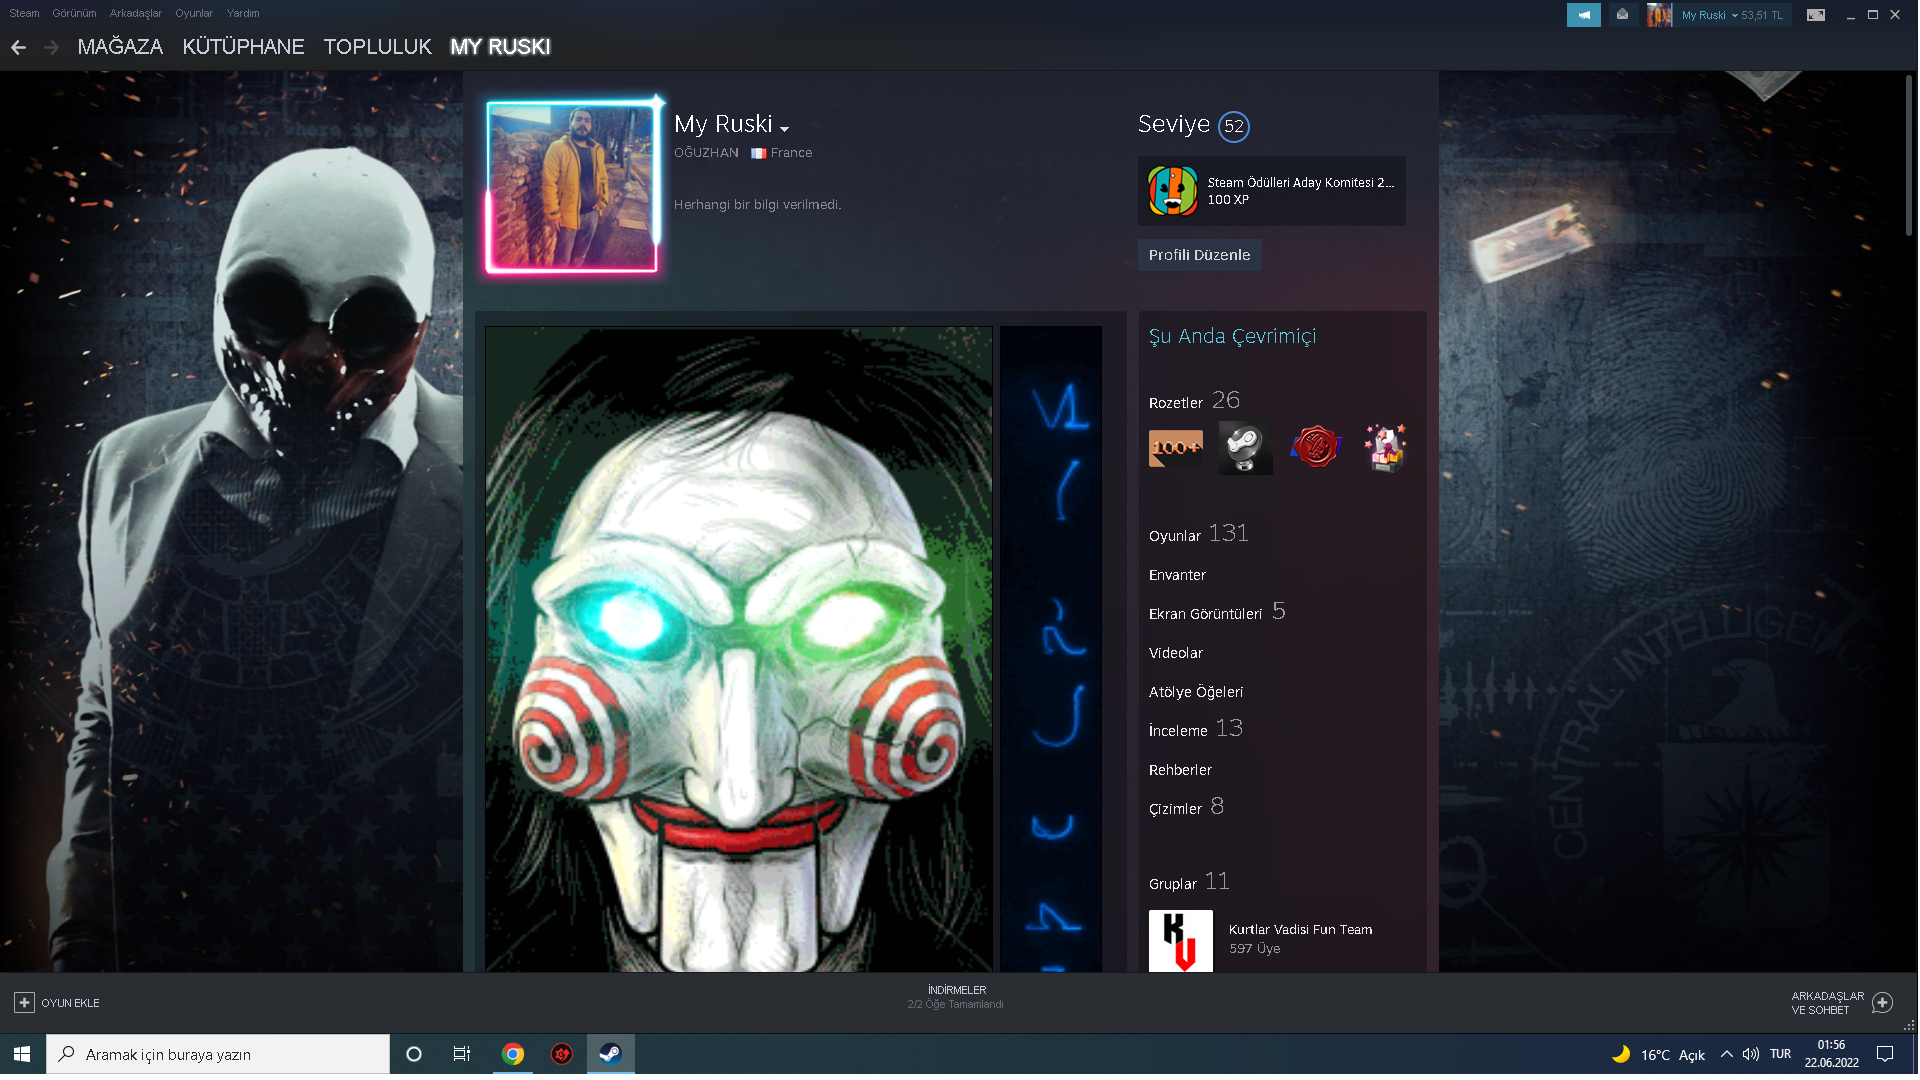Show hidden tray icons chevron
The image size is (1920, 1080).
pyautogui.click(x=1726, y=1054)
